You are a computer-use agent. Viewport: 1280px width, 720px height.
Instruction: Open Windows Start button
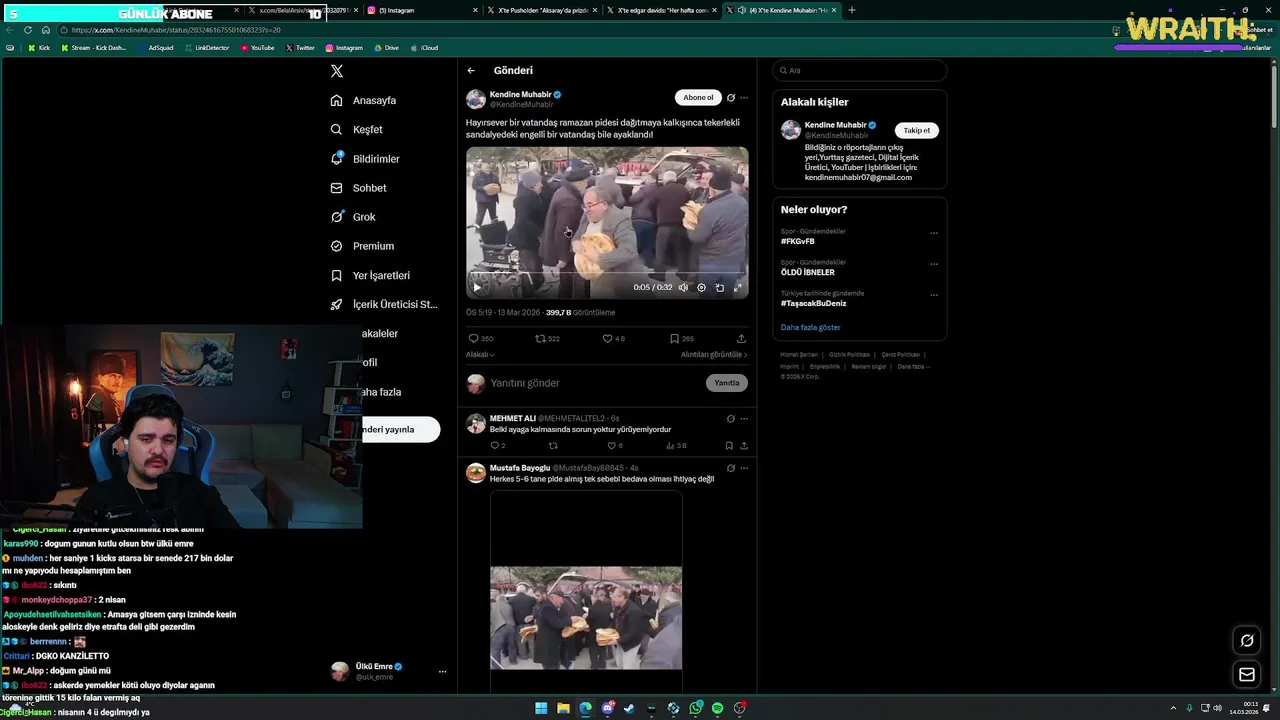[x=541, y=708]
